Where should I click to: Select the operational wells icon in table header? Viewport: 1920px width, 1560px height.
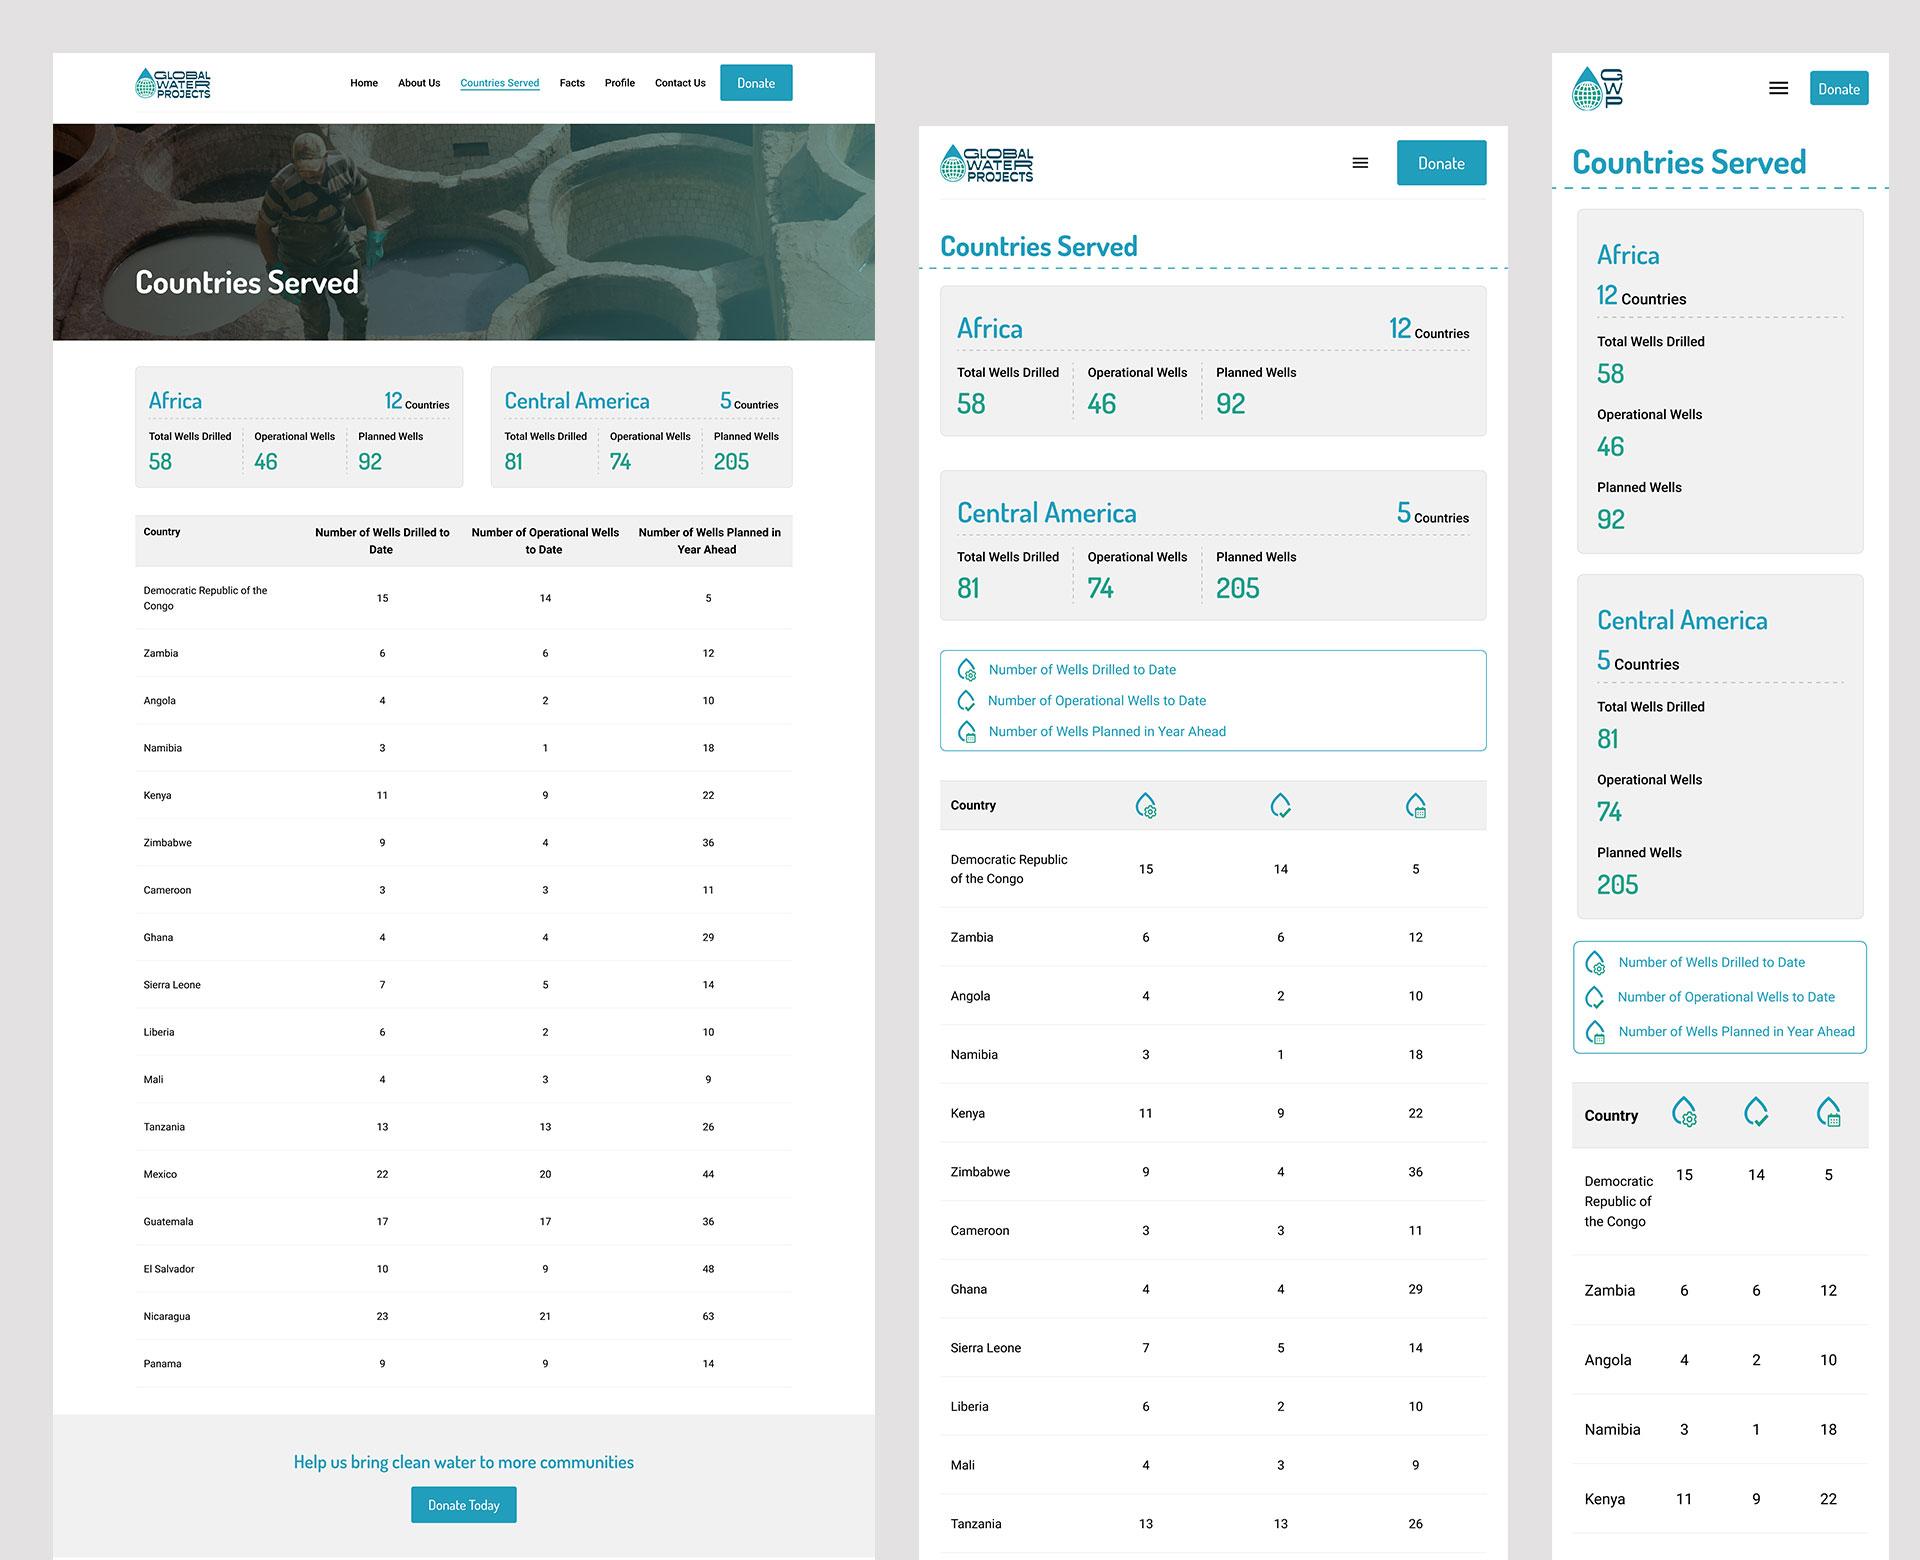(1281, 805)
